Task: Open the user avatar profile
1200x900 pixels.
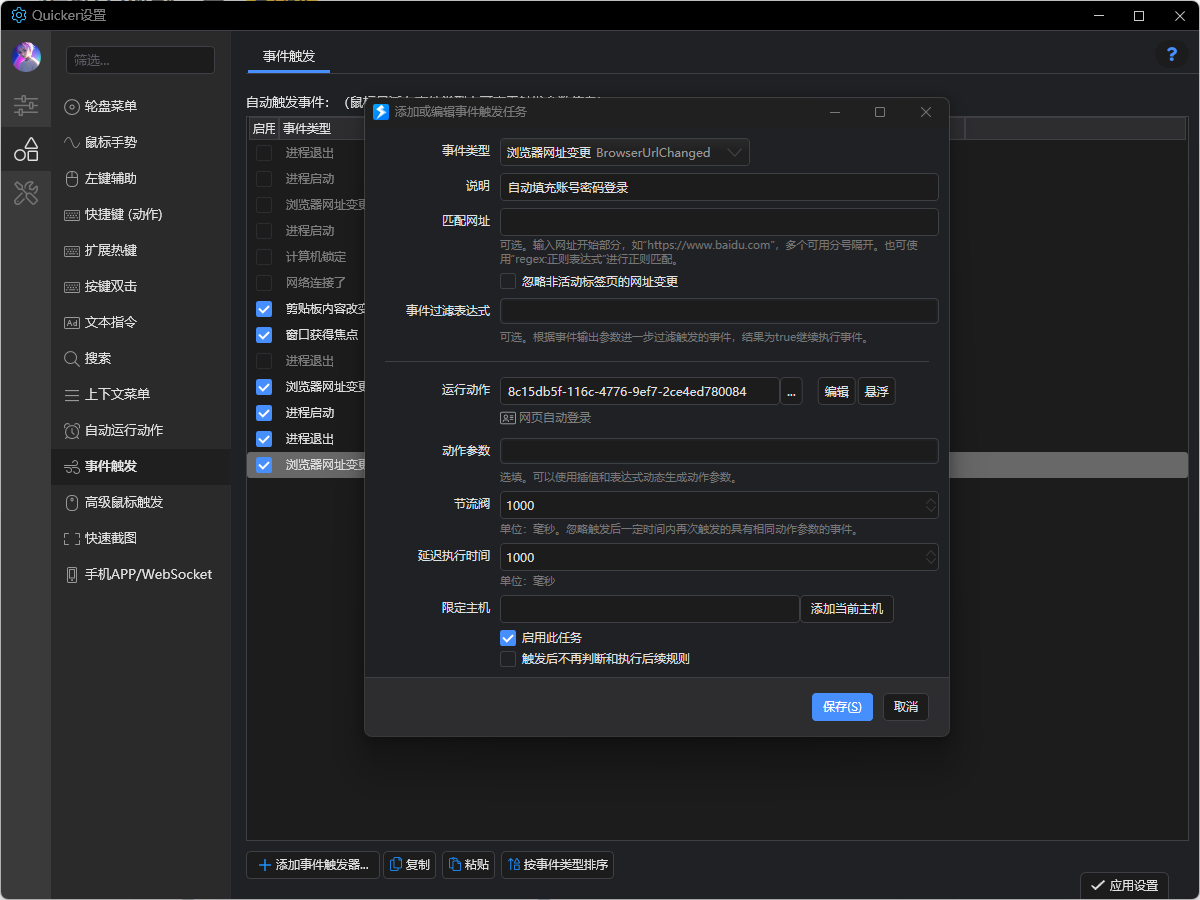Action: pyautogui.click(x=26, y=57)
